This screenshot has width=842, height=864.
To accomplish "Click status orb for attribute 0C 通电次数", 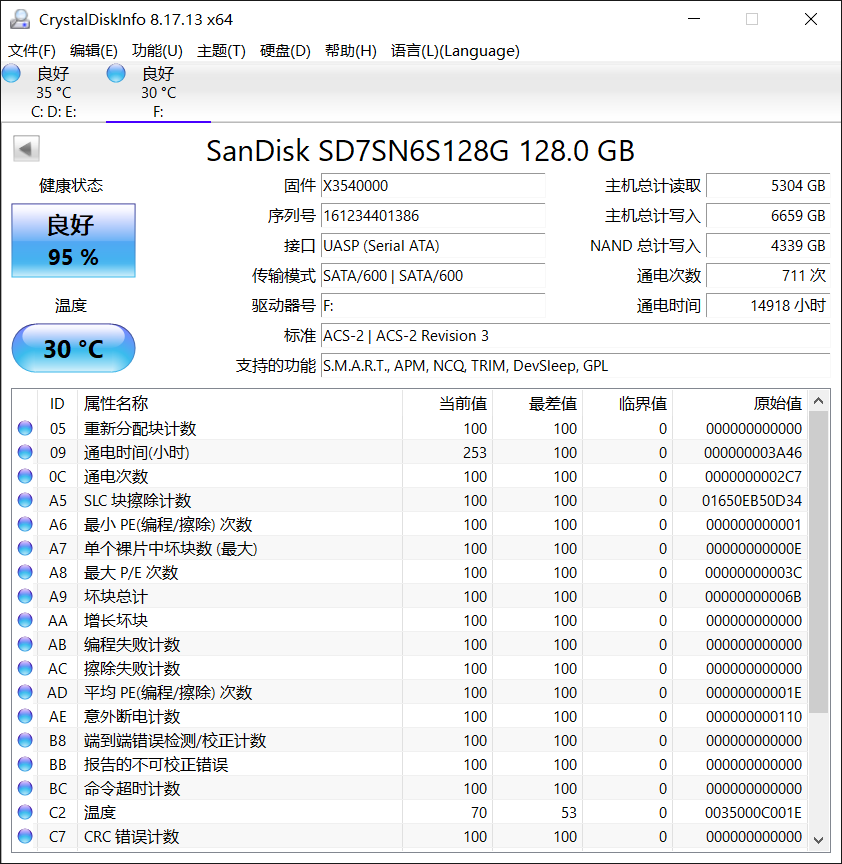I will tap(25, 476).
